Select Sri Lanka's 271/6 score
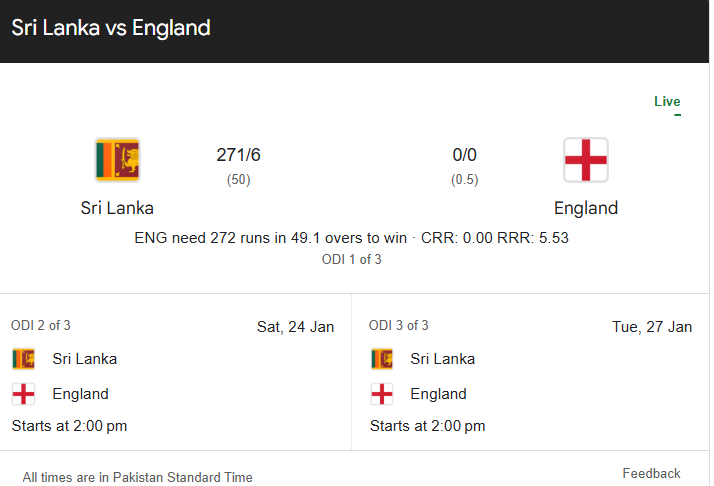The image size is (714, 486). pyautogui.click(x=238, y=155)
